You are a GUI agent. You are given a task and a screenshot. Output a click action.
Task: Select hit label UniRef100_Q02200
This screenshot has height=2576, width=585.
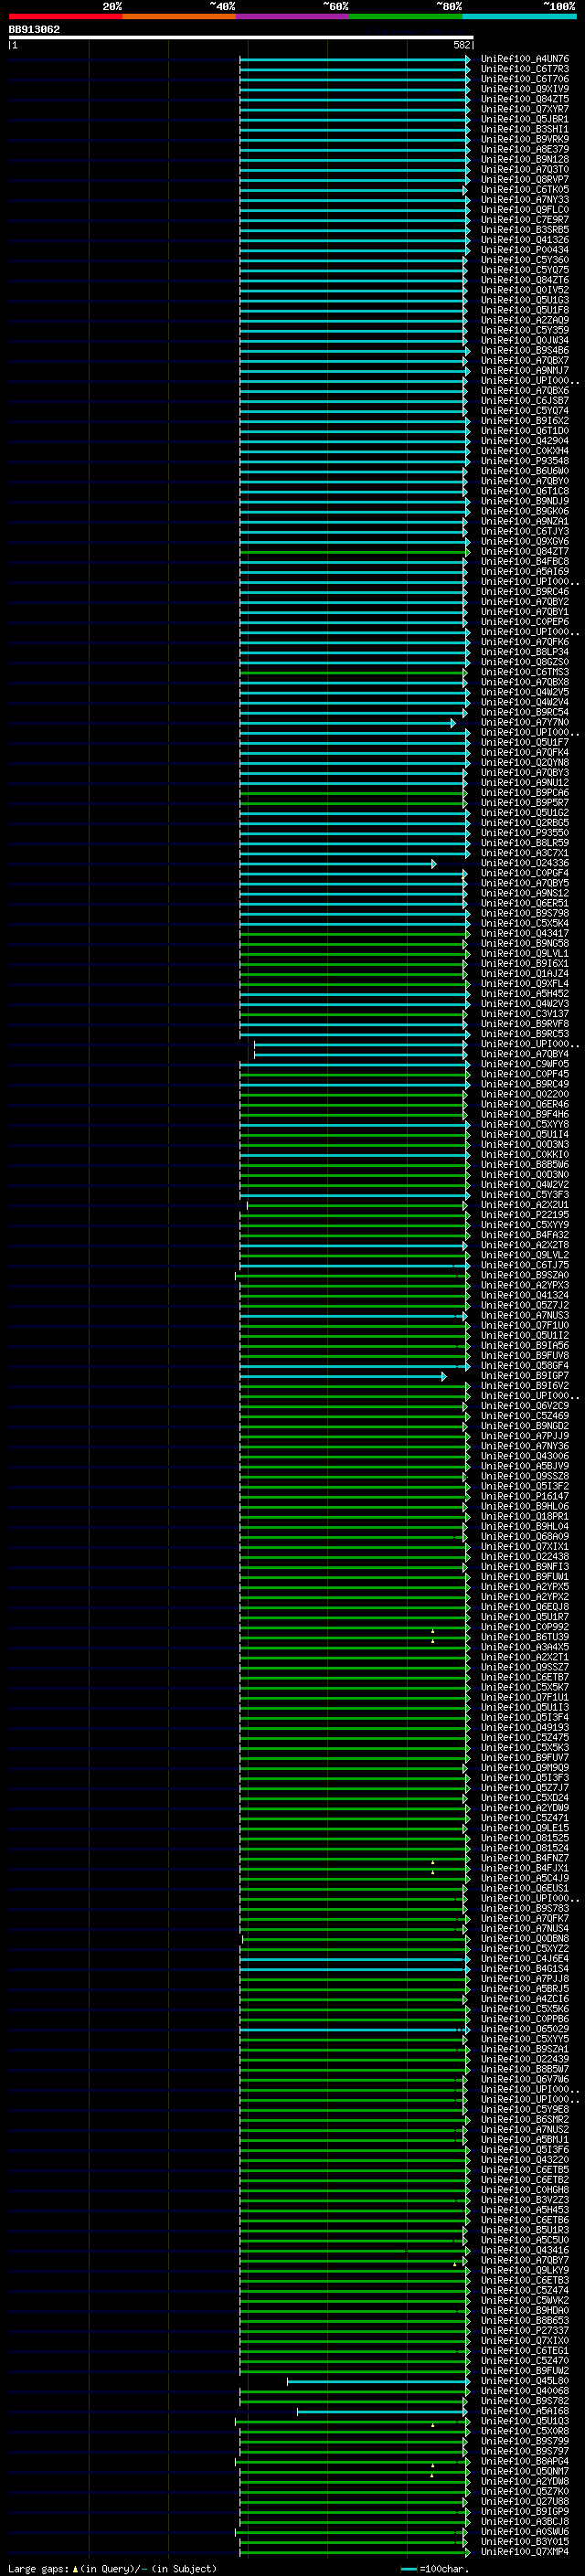coord(525,1094)
